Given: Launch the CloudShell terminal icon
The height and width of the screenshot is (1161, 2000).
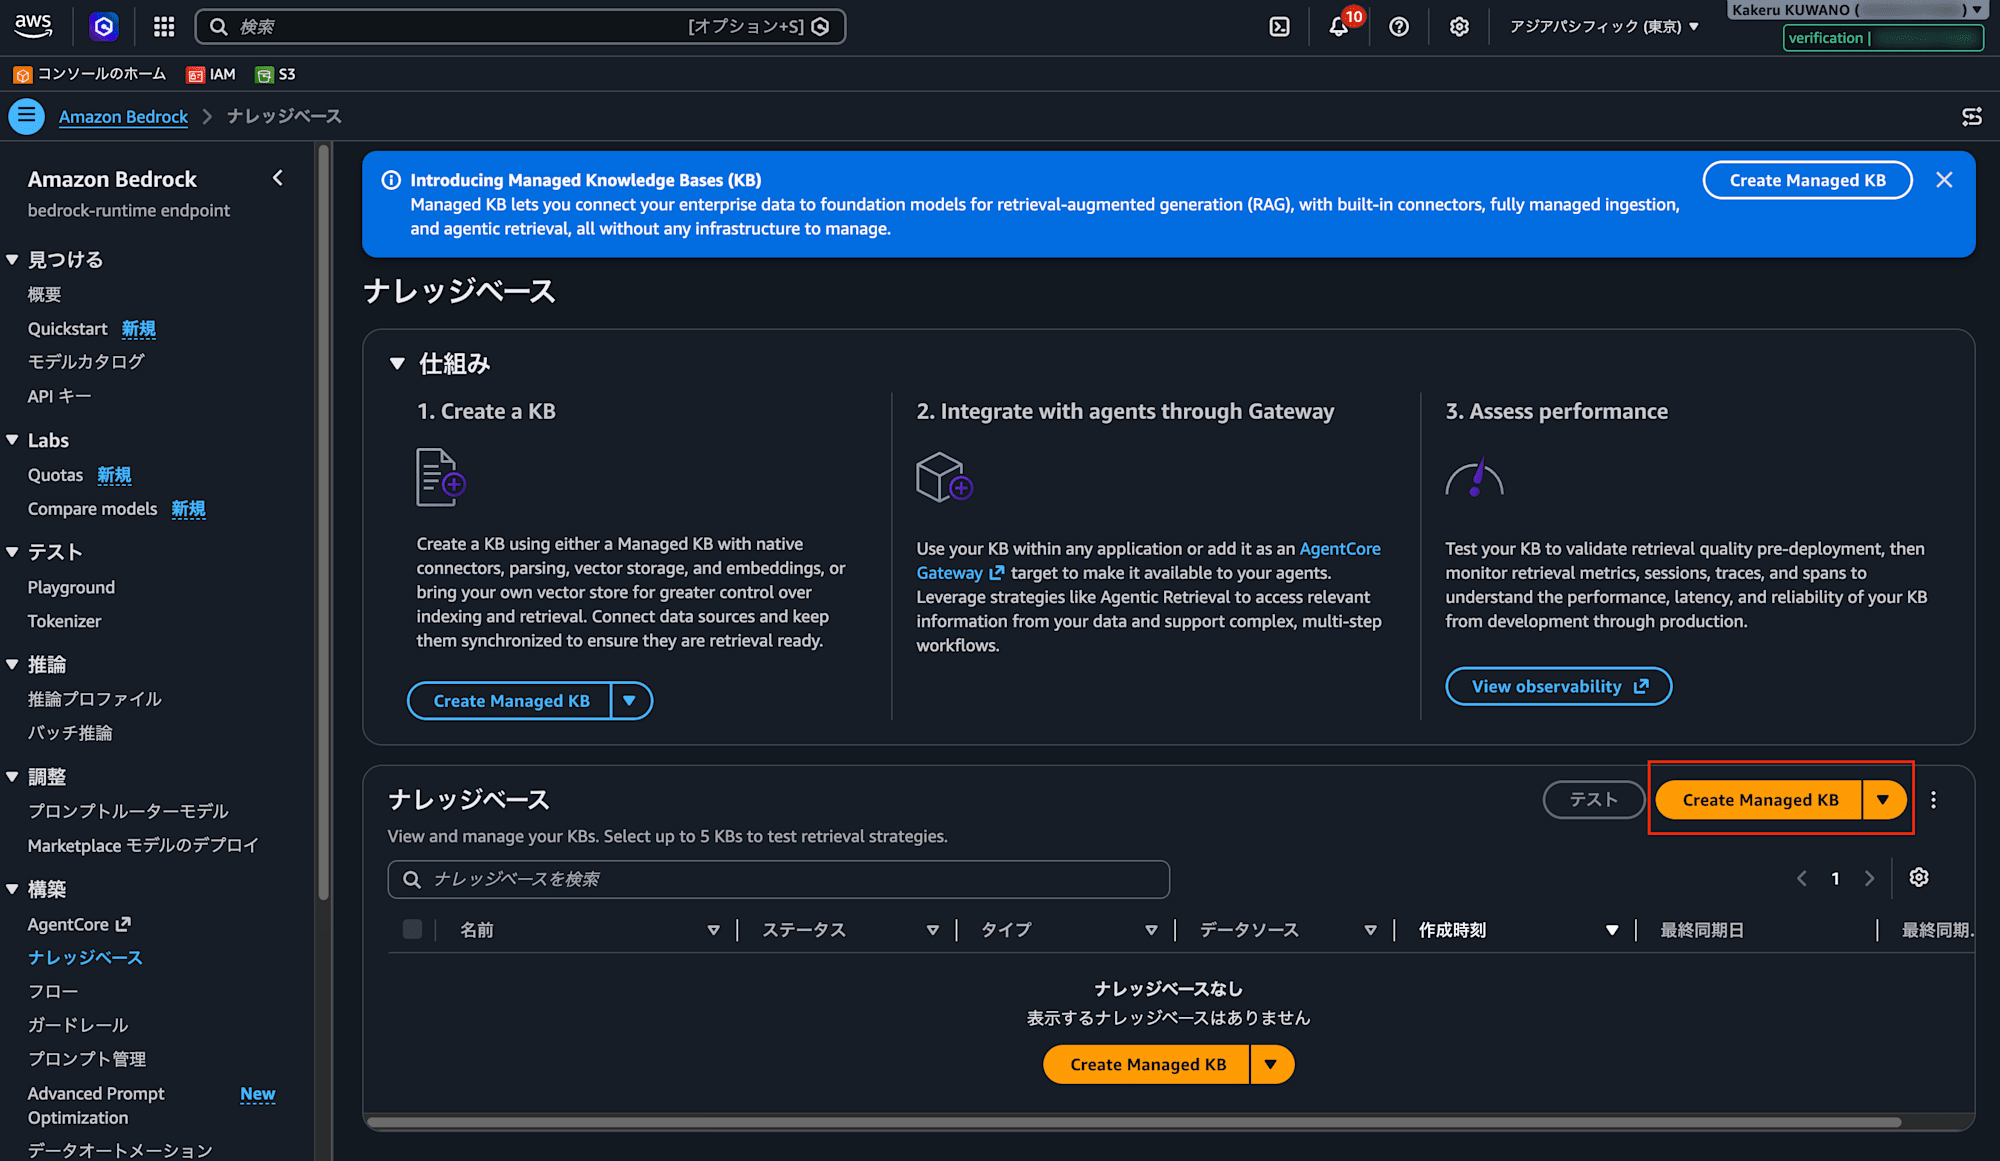Looking at the screenshot, I should (1279, 27).
